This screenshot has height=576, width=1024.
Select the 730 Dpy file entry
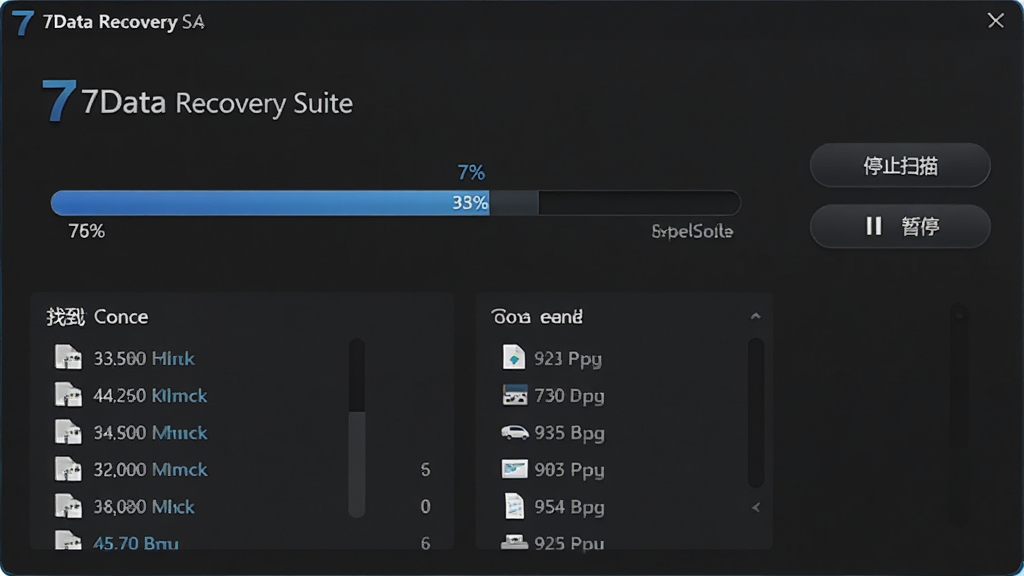click(569, 396)
